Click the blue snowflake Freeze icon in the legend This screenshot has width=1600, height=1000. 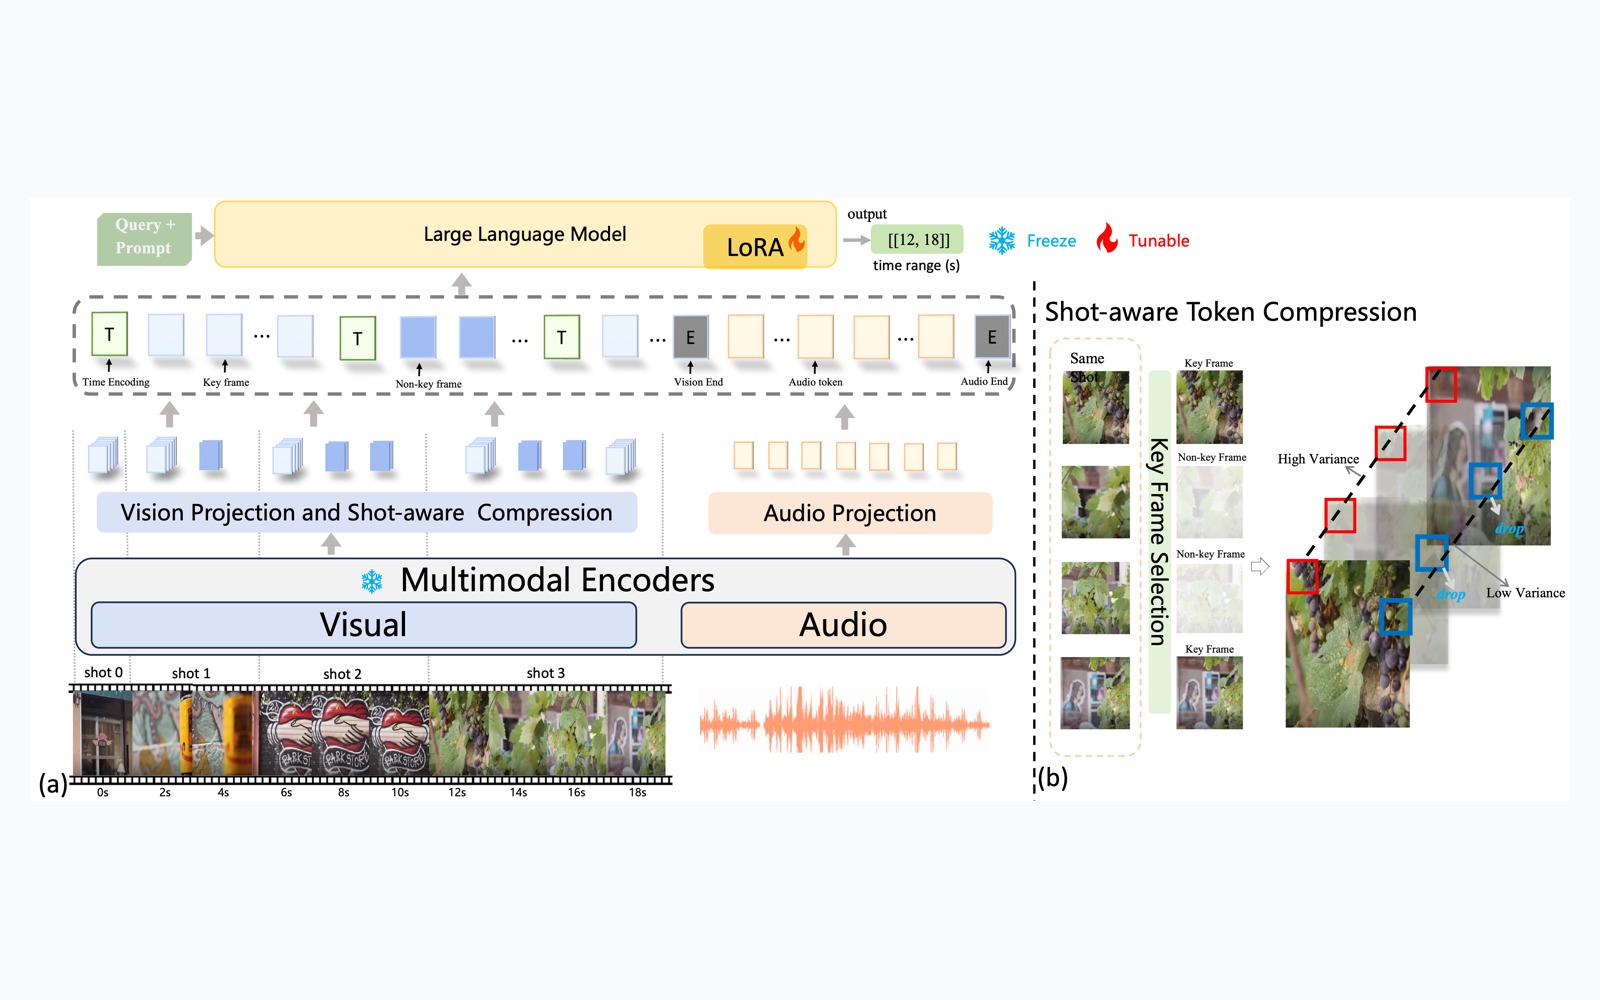tap(1002, 240)
